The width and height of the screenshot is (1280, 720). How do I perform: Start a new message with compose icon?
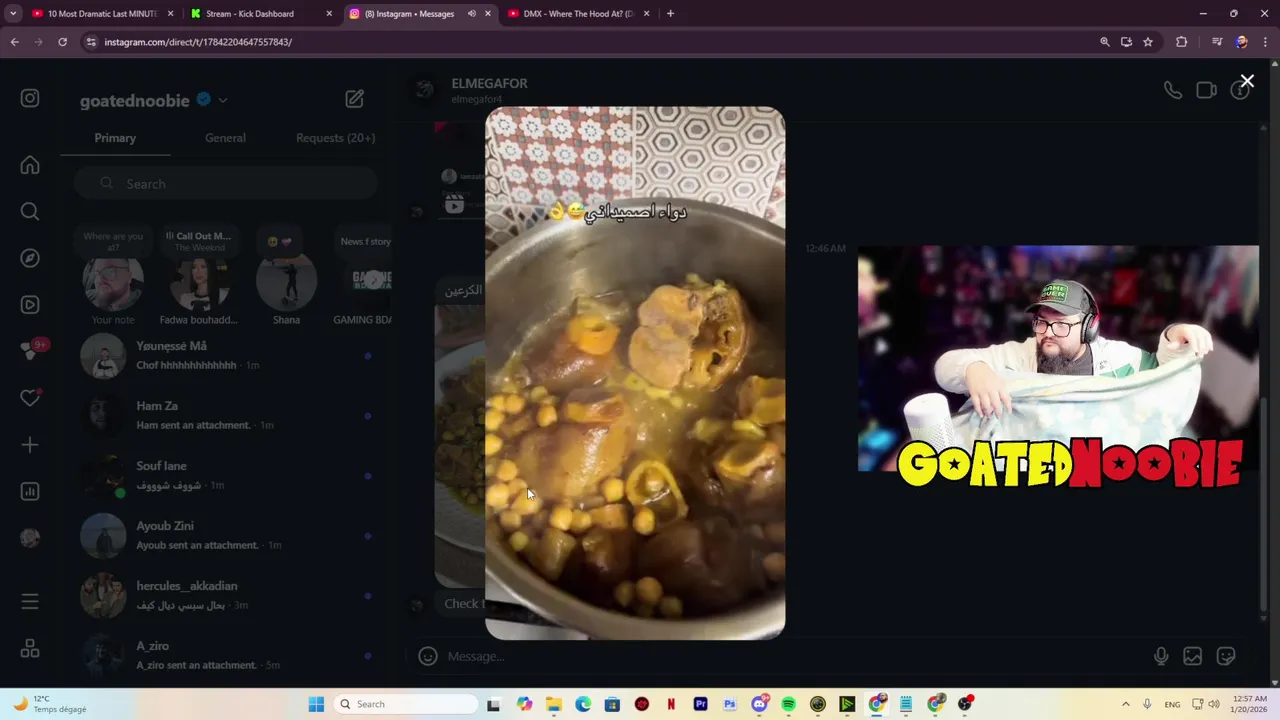(x=355, y=99)
